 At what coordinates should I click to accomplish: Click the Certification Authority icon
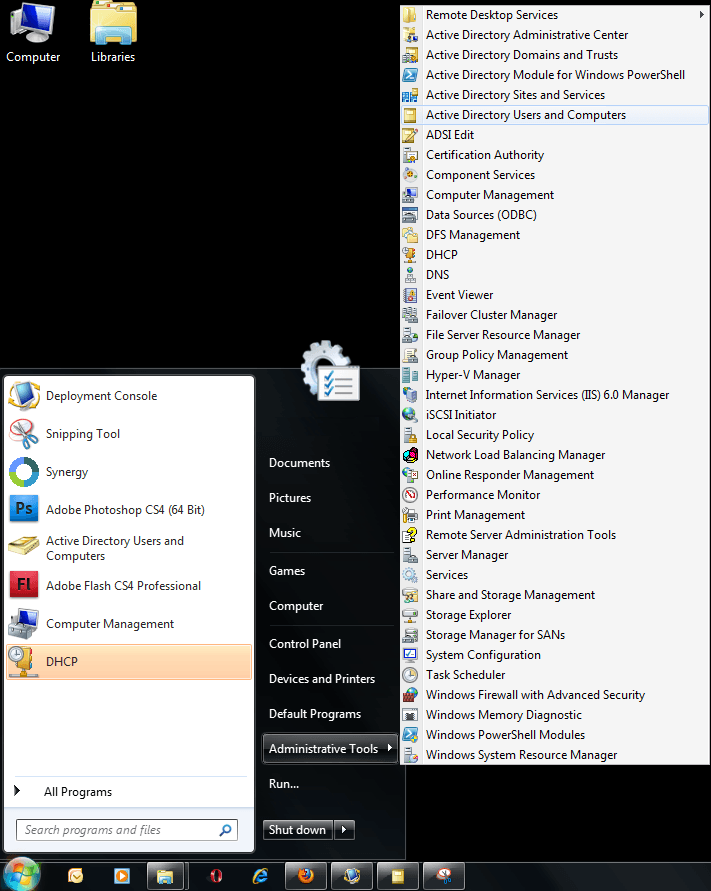[x=410, y=155]
